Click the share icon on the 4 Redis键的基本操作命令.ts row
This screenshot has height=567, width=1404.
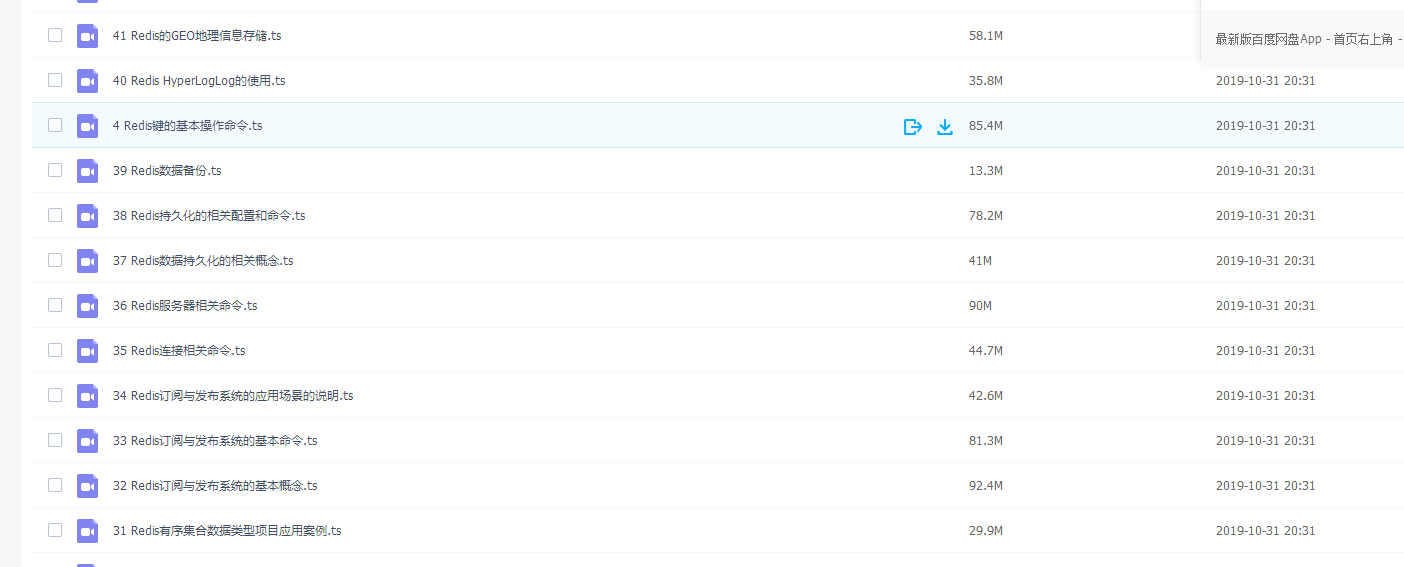(x=912, y=126)
